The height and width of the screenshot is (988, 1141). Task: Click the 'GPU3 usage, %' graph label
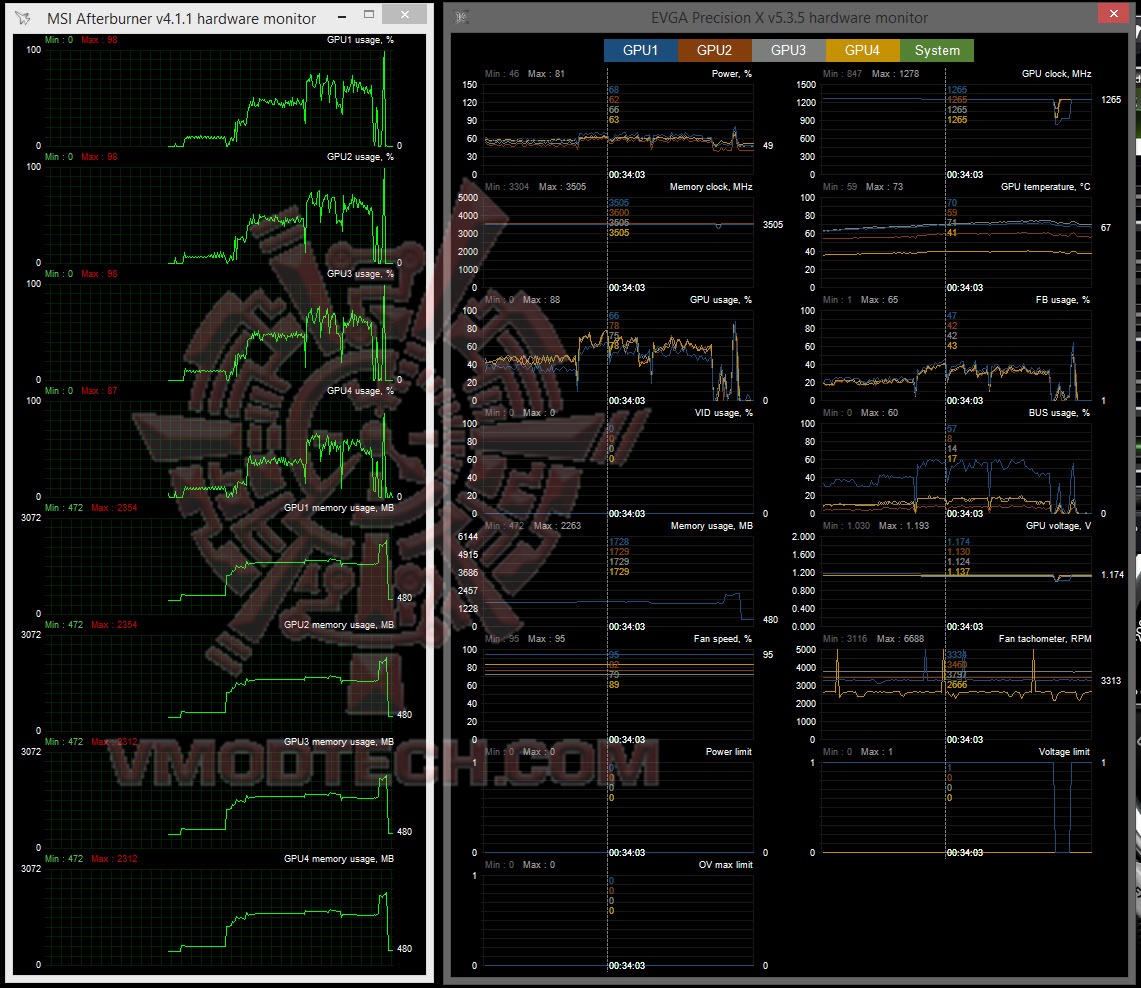(x=360, y=274)
